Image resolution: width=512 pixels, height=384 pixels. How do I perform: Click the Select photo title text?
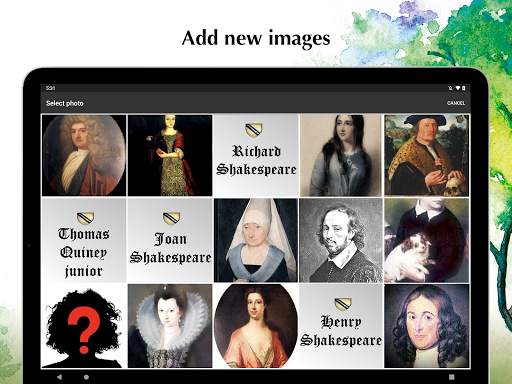(65, 103)
